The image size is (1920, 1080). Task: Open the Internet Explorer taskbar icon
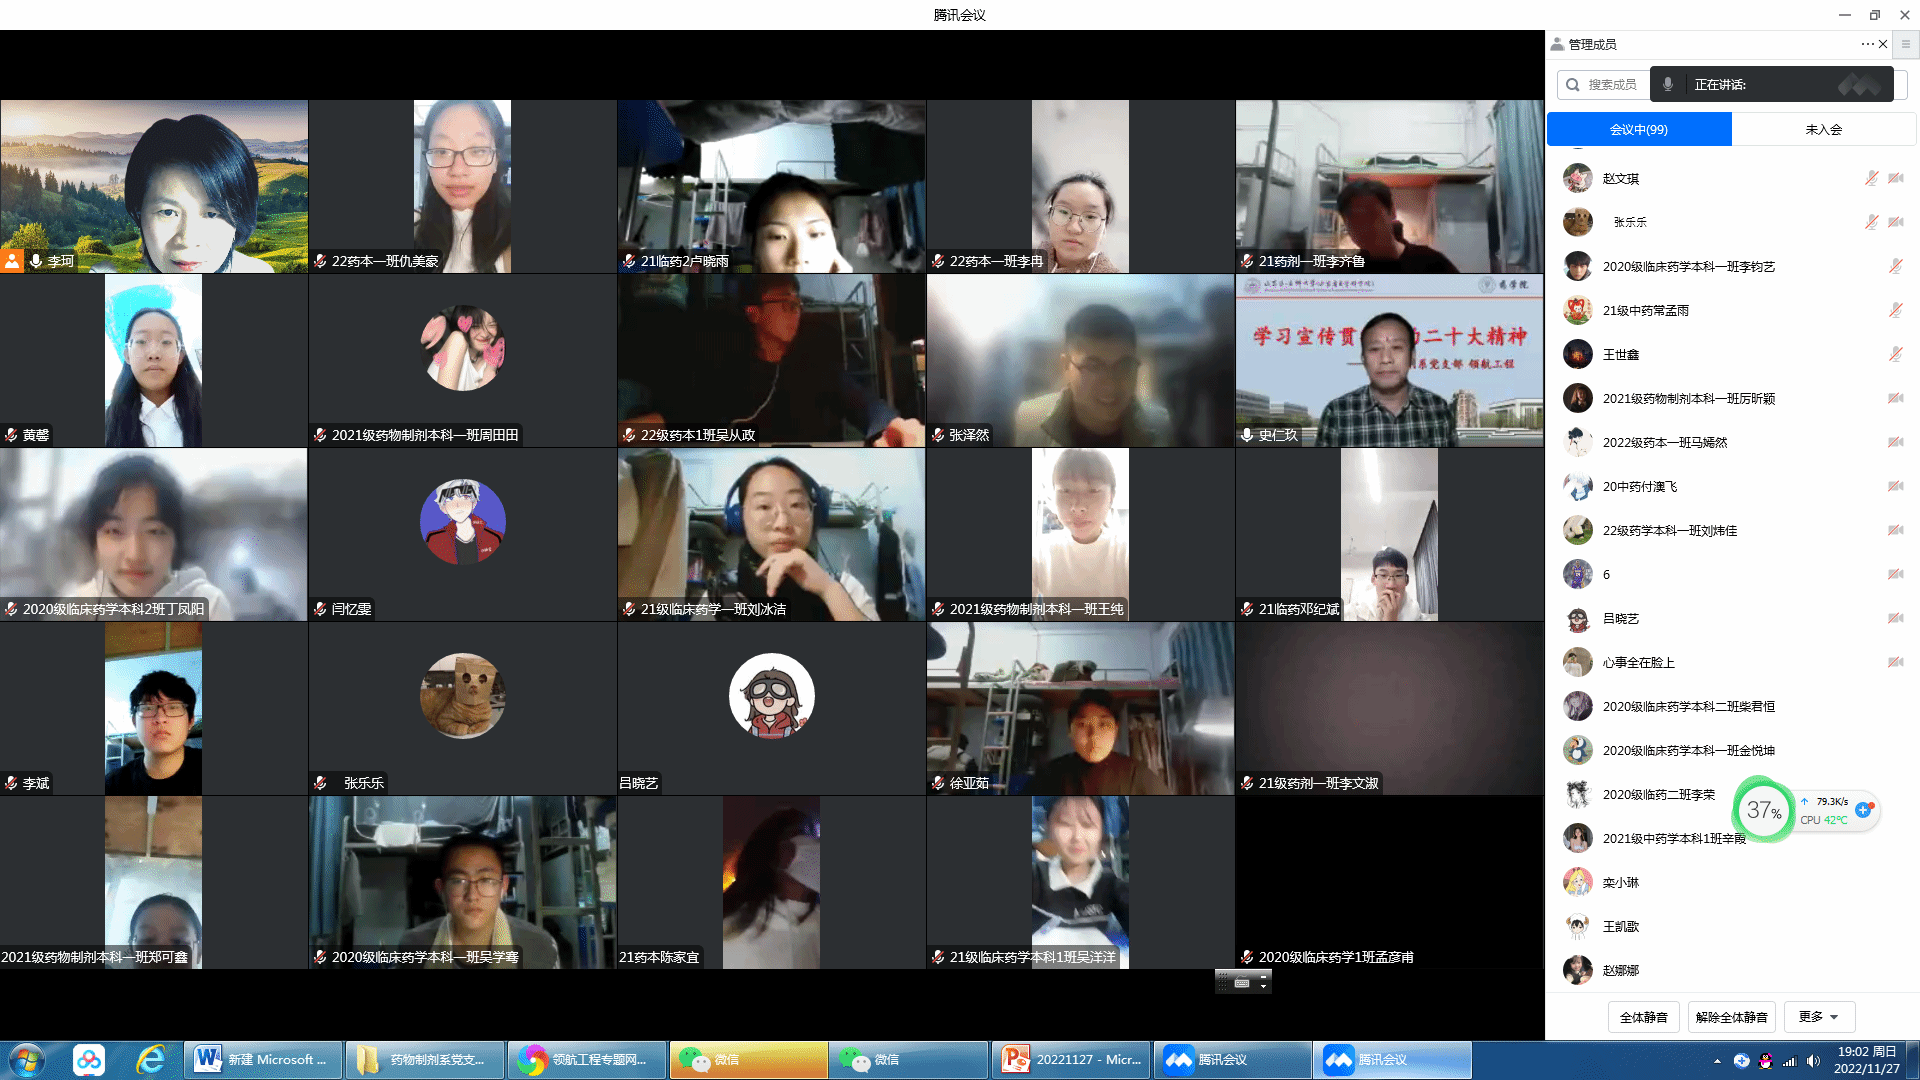click(151, 1060)
